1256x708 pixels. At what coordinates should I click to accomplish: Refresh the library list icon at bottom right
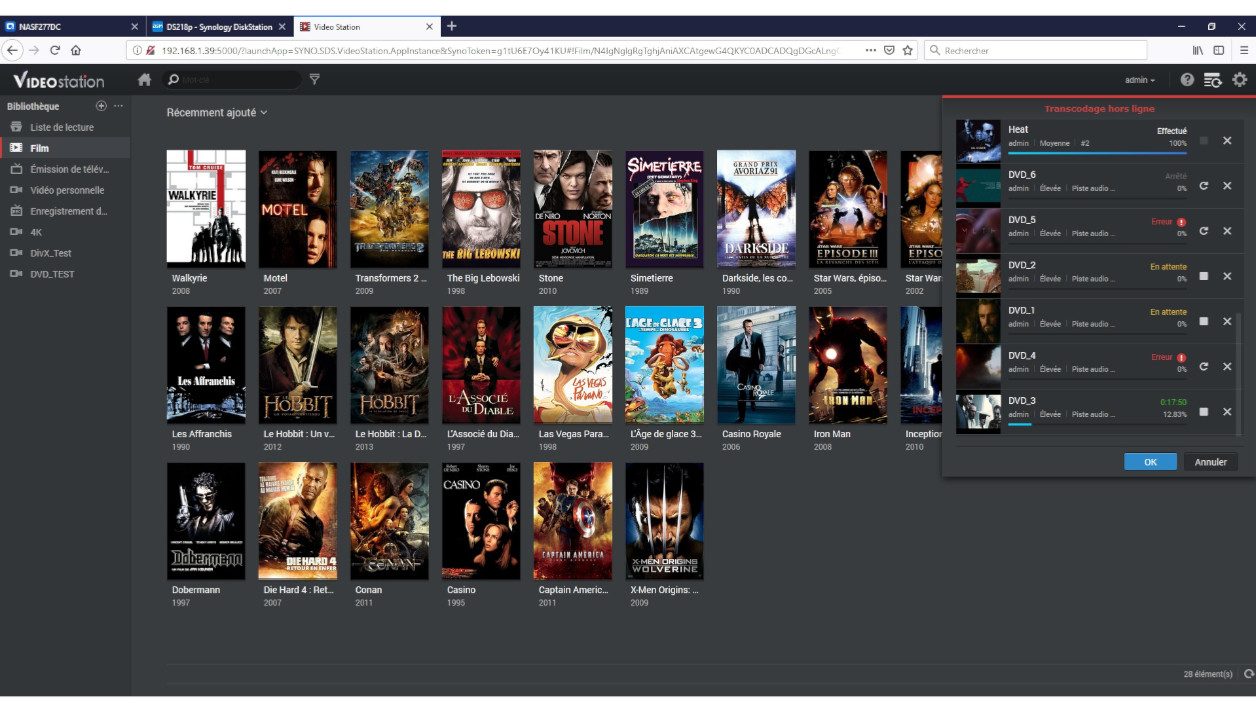click(1248, 674)
